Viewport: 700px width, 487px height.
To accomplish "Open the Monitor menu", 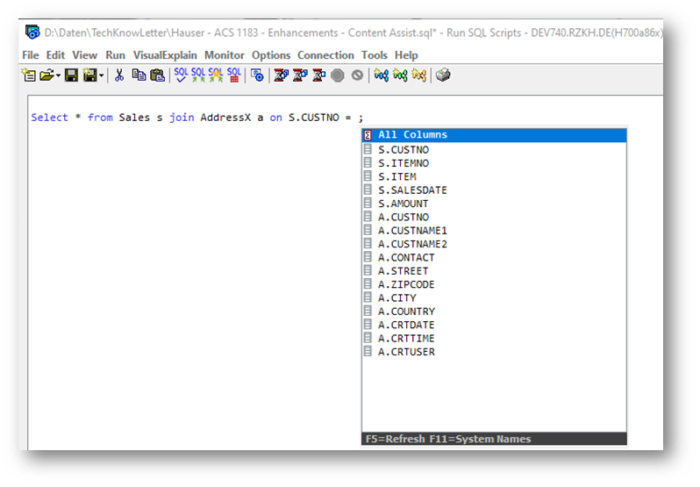I will coord(224,55).
